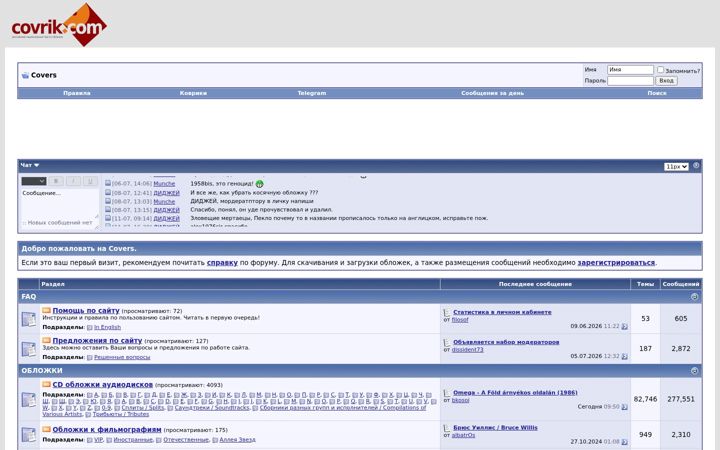Click forum status icon in Помощь по сайту row
Viewport: 720px width, 450px height.
pos(28,319)
